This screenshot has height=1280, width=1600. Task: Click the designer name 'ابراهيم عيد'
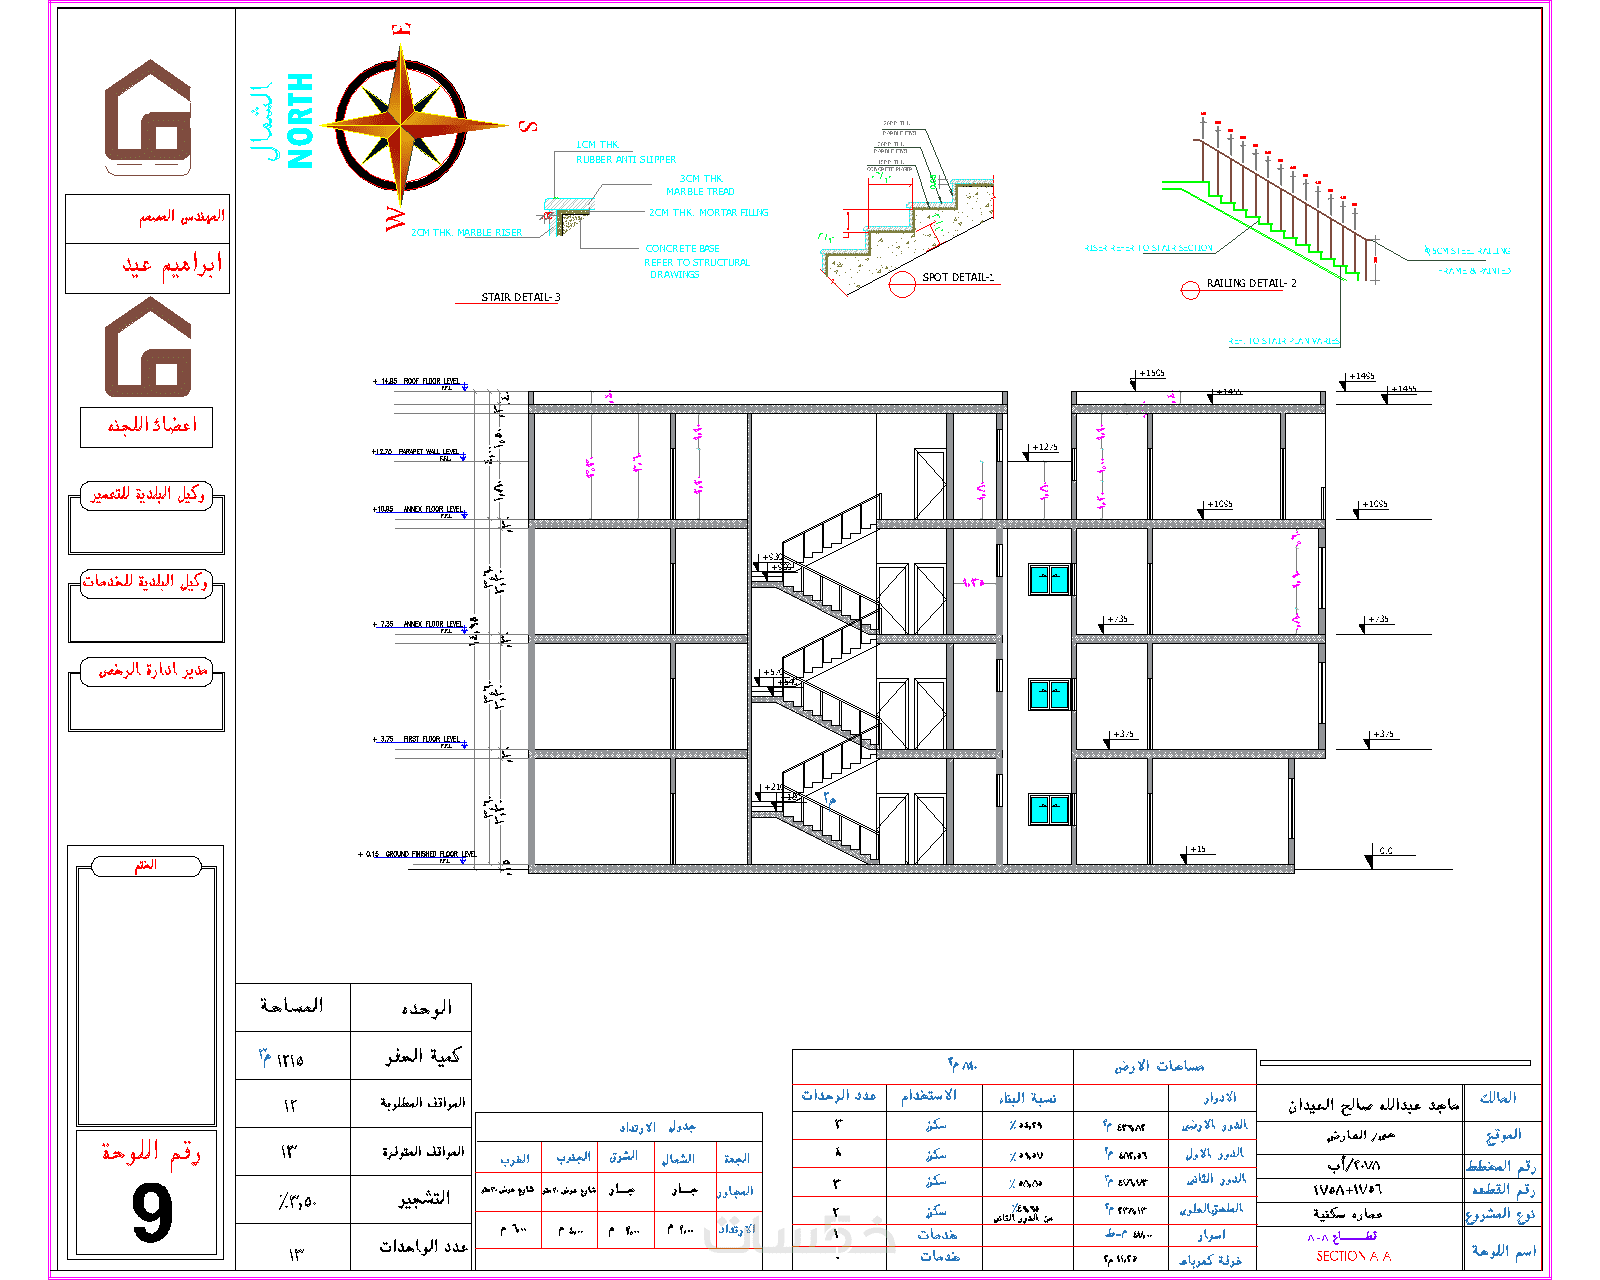coord(172,265)
